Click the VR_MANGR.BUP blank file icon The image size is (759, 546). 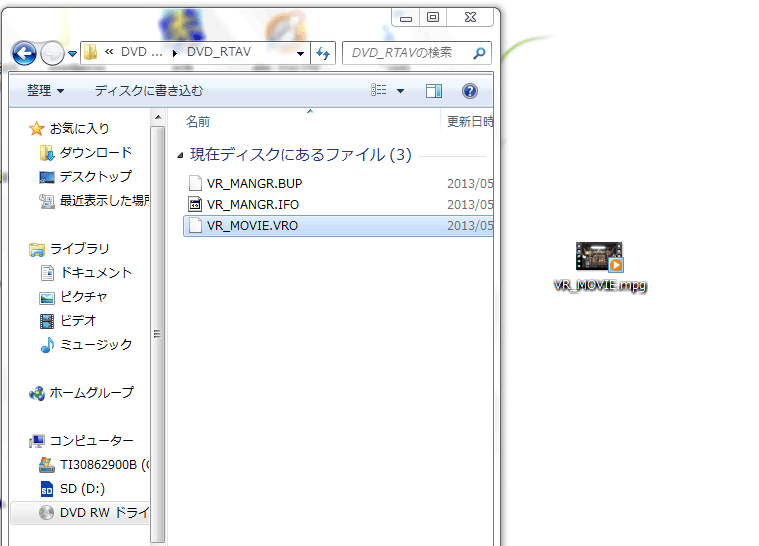tap(195, 183)
